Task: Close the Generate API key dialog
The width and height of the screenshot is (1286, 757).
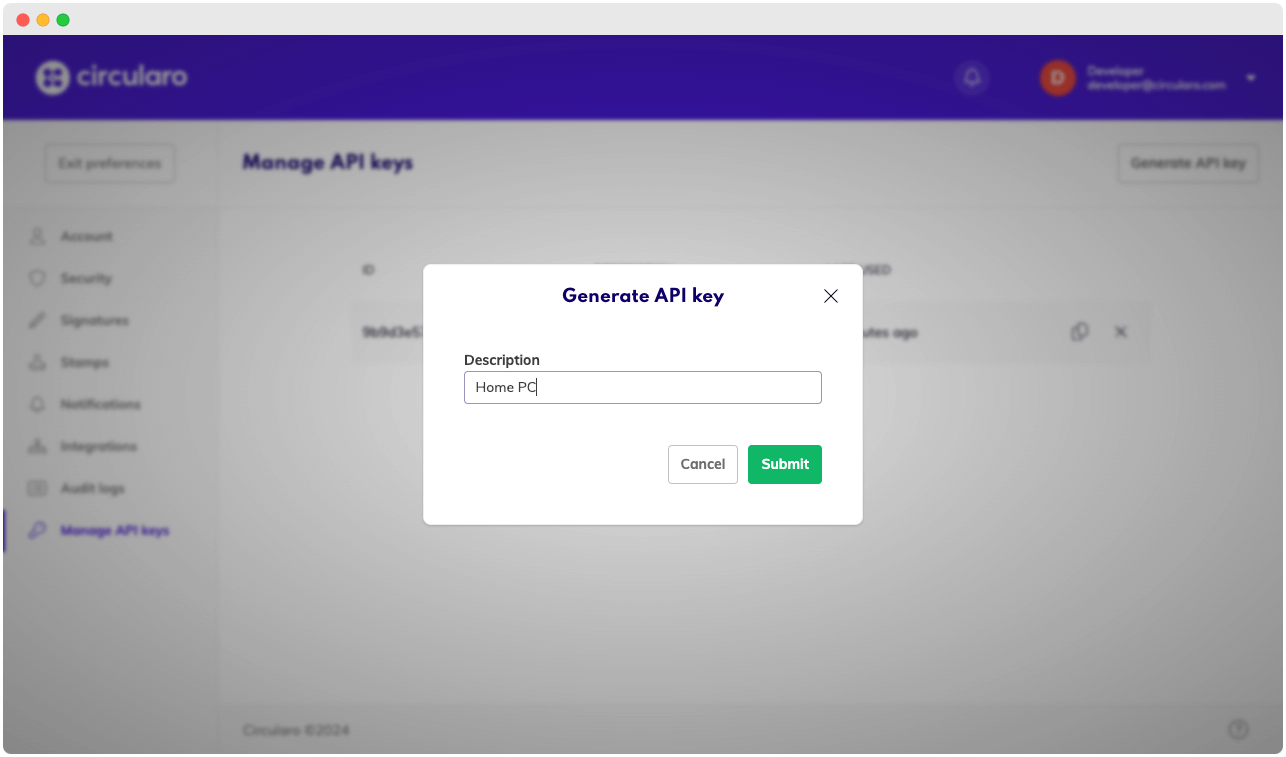Action: tap(830, 296)
